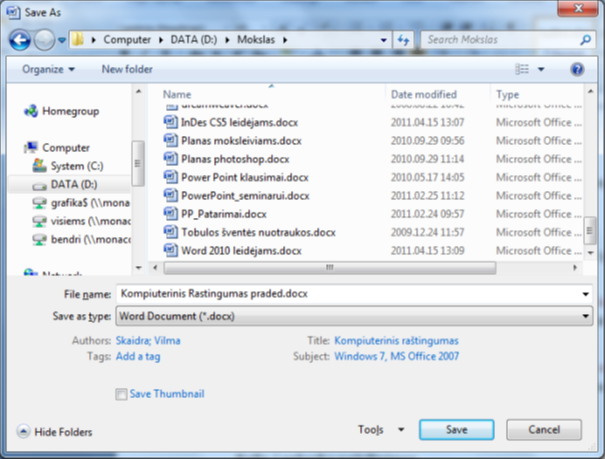
Task: Click Word icon of Power Point klausimai.docx
Action: click(x=171, y=177)
